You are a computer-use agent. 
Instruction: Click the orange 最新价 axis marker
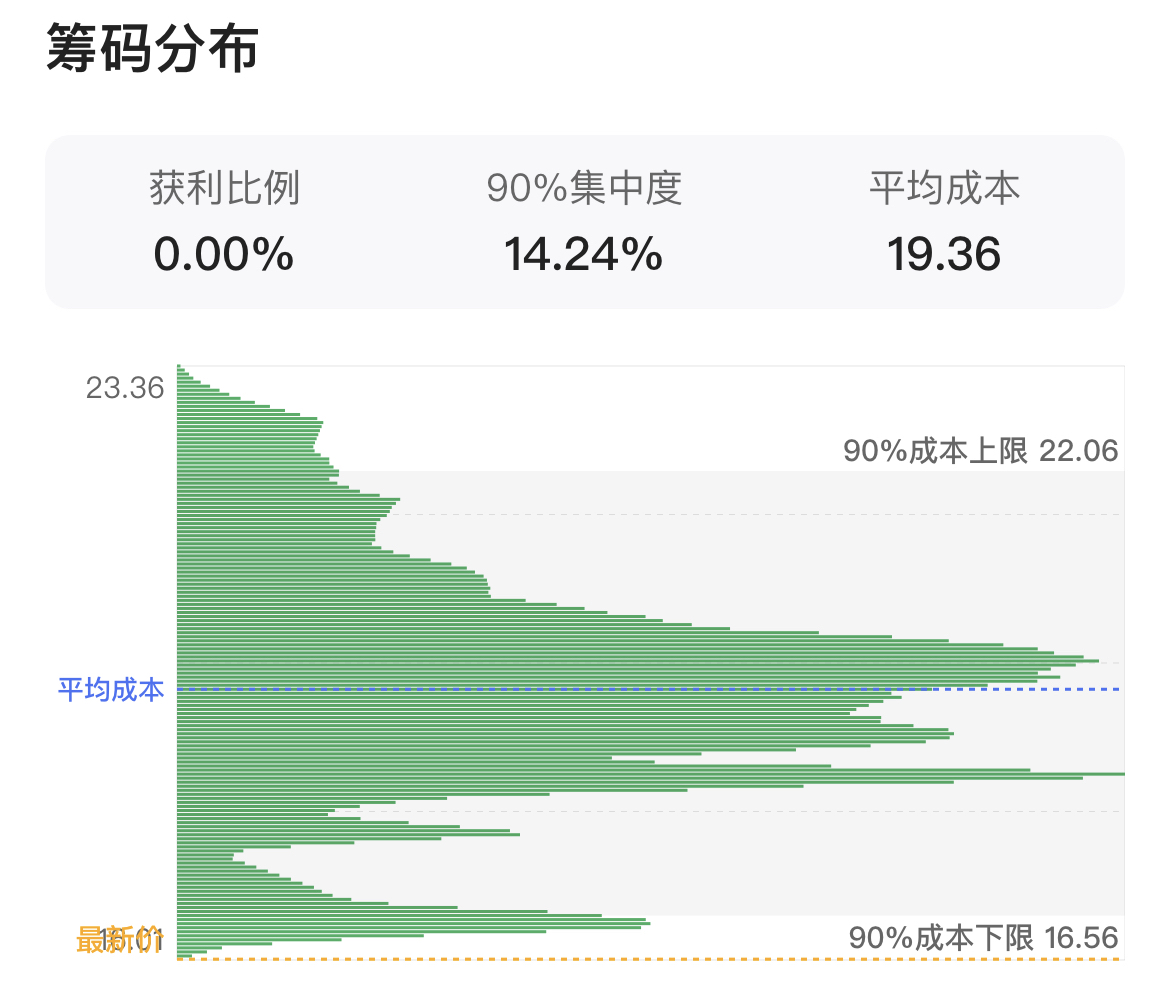[x=119, y=940]
